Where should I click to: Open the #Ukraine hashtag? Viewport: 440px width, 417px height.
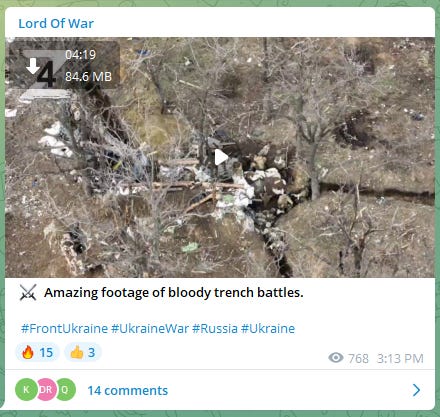click(x=268, y=329)
